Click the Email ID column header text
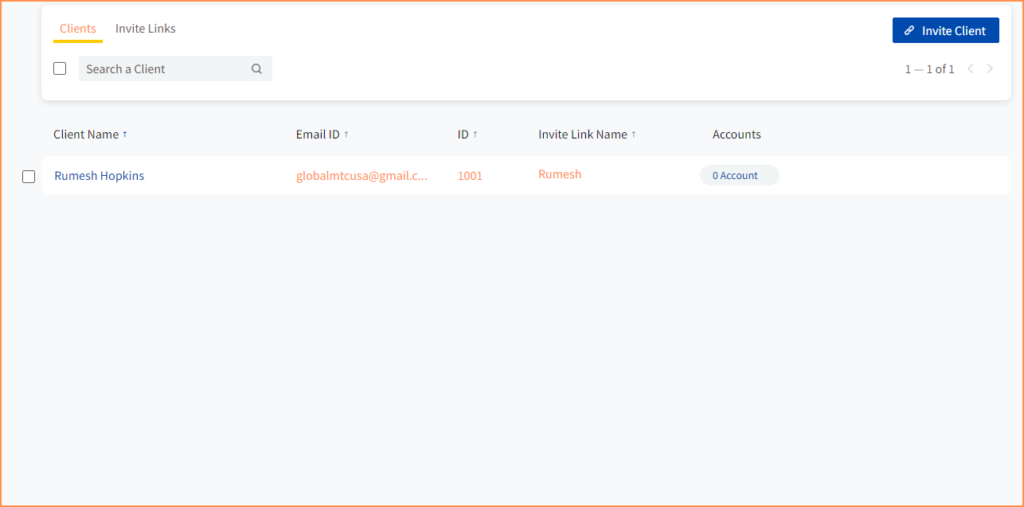Image resolution: width=1024 pixels, height=507 pixels. point(318,135)
